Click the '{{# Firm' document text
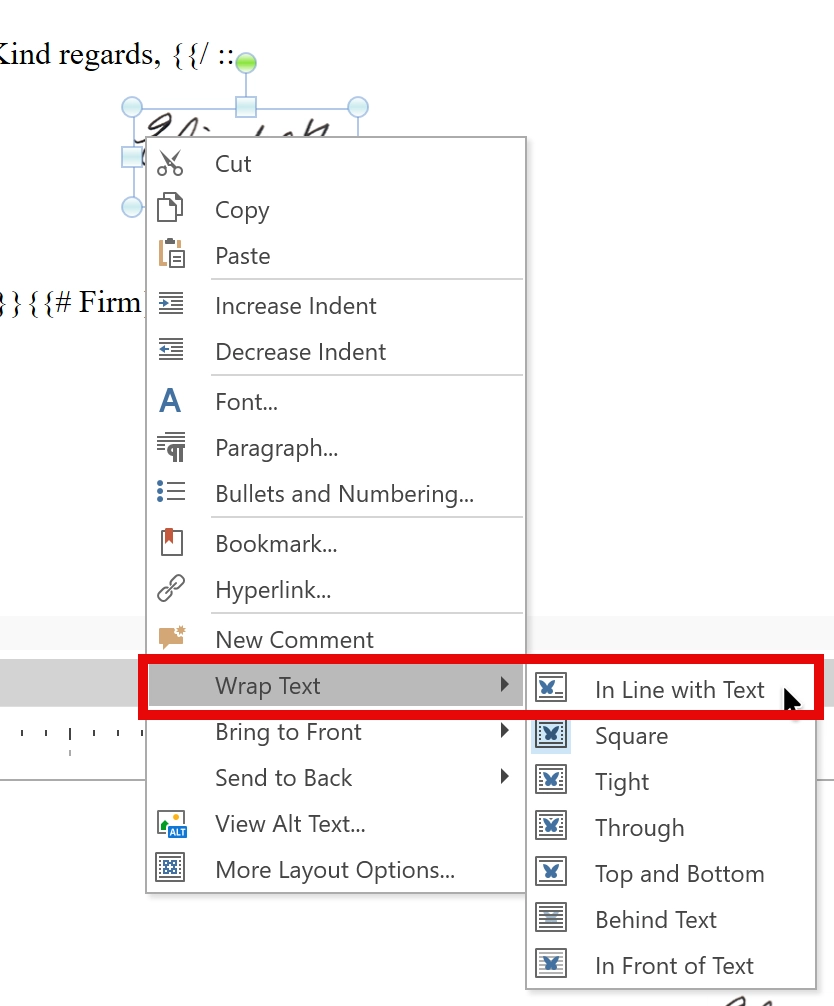The height and width of the screenshot is (1006, 834). point(85,302)
